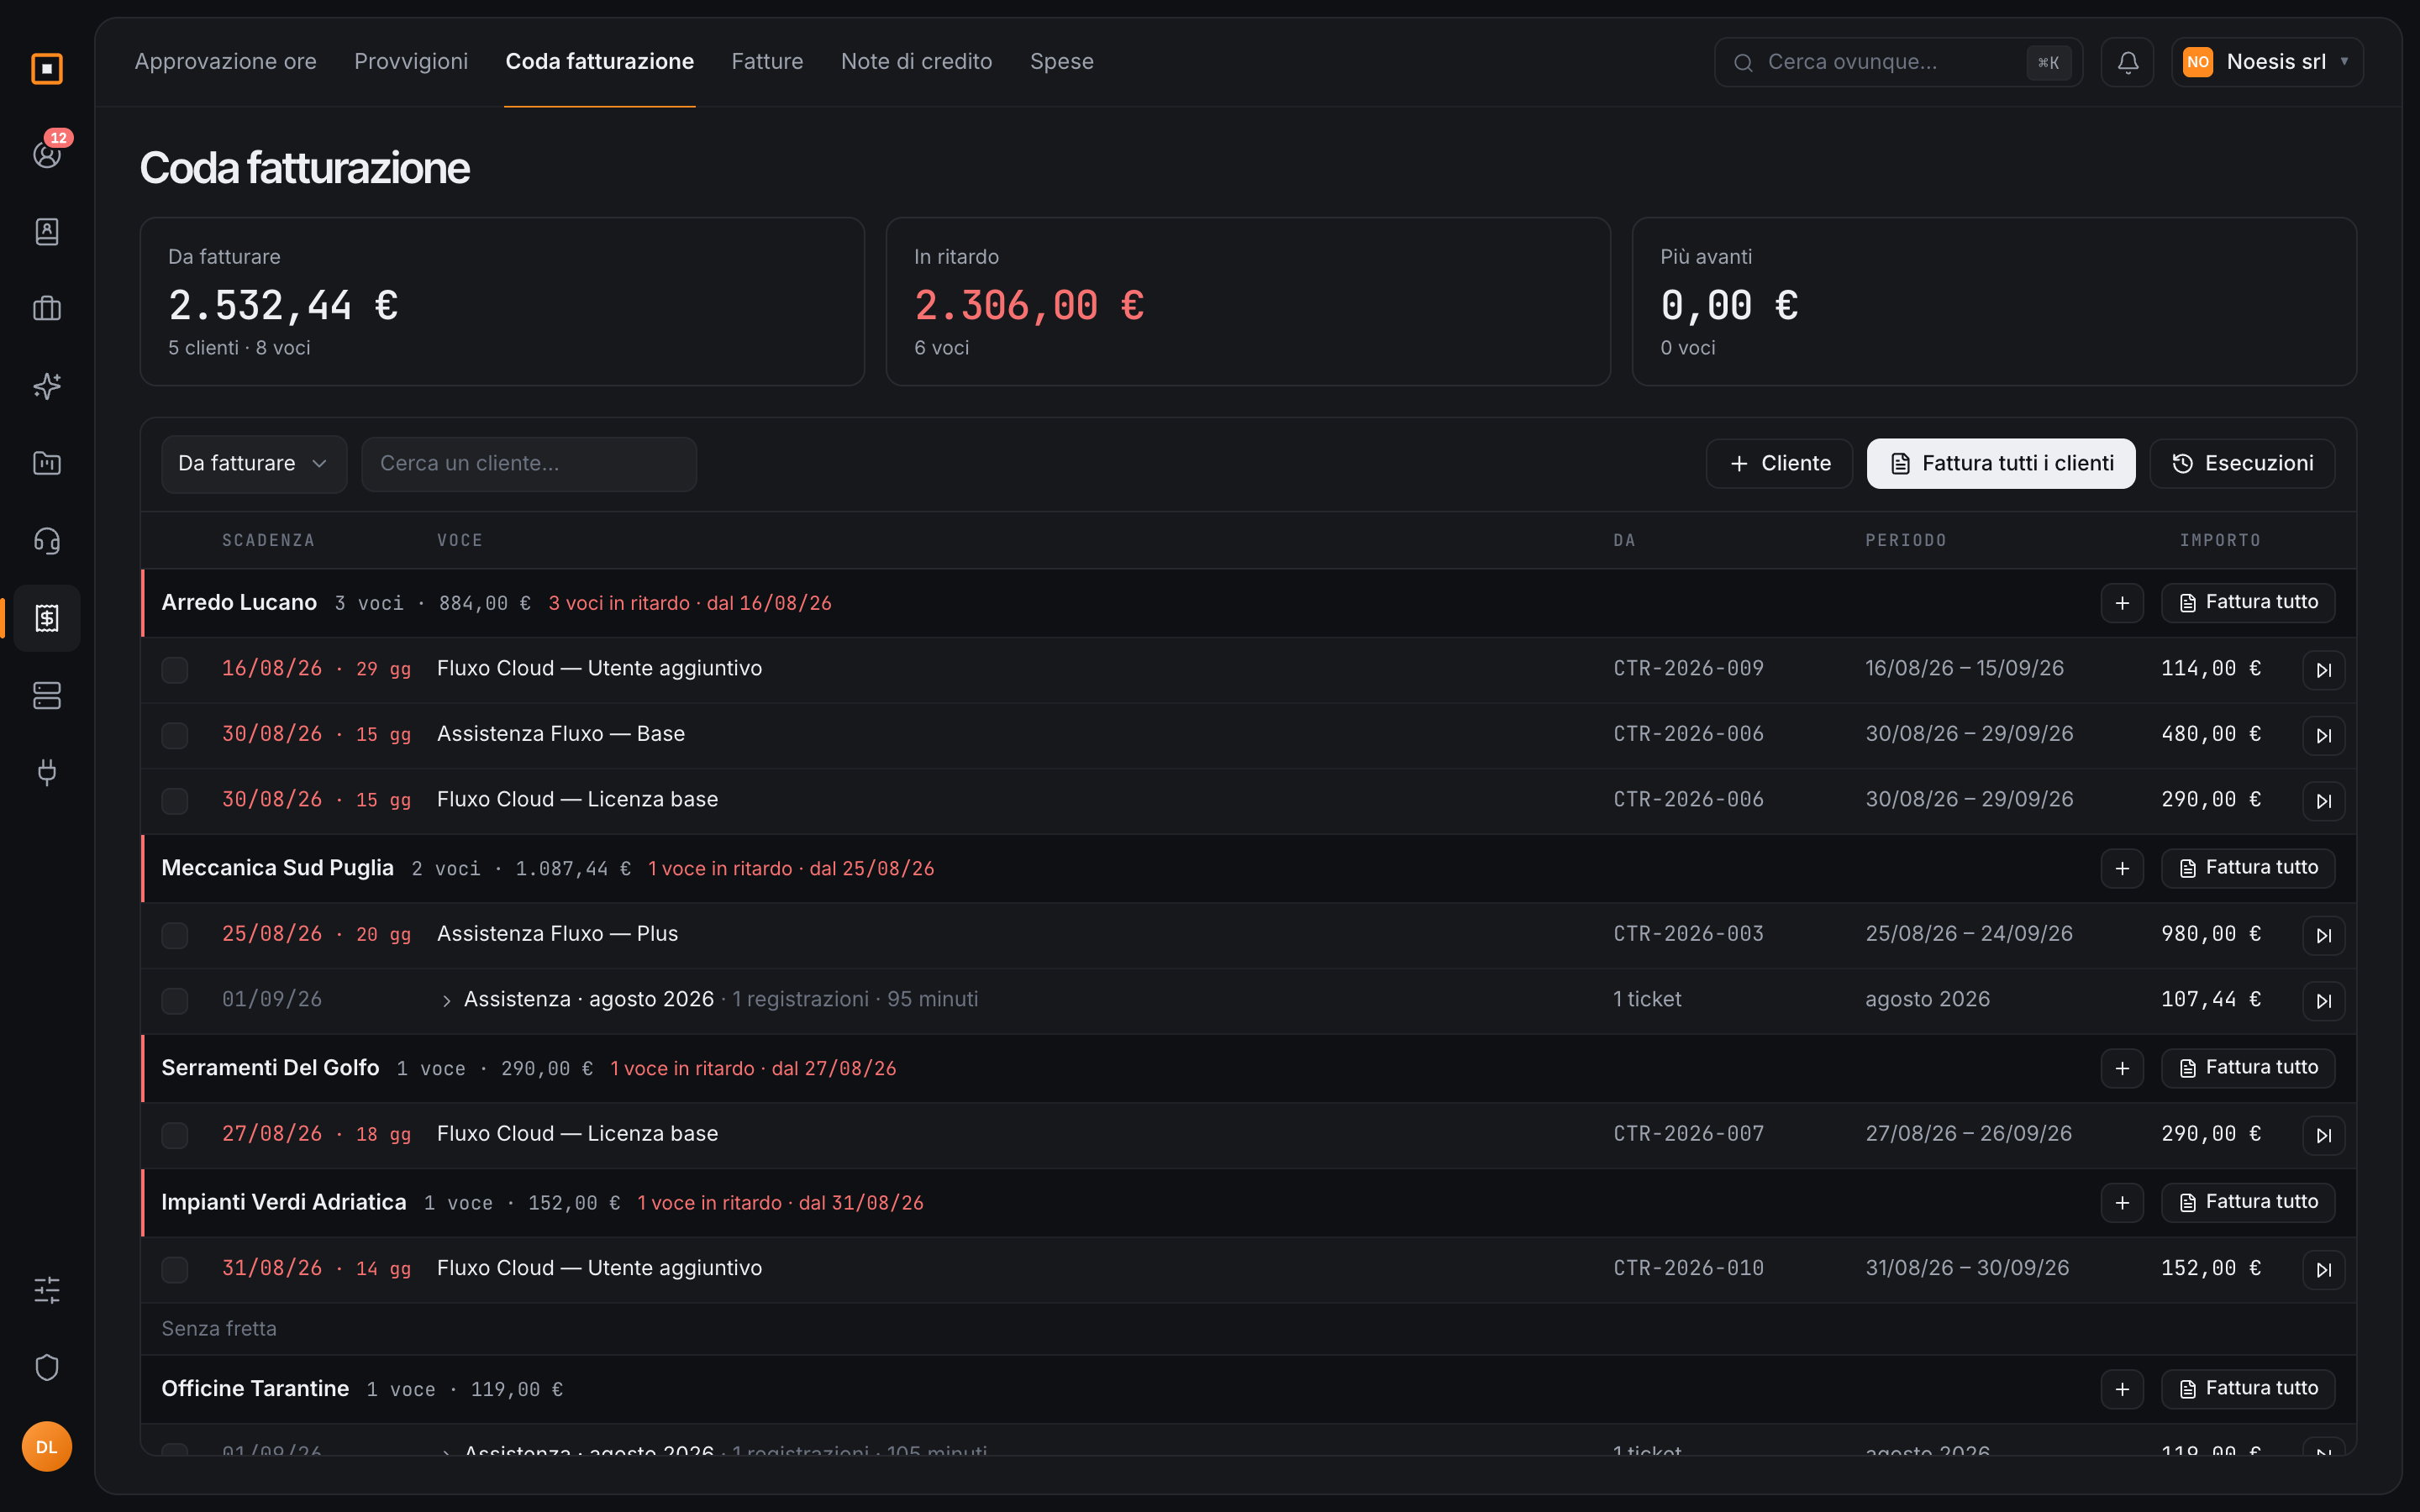Click the + Cliente button
Viewport: 2420px width, 1512px height.
tap(1779, 464)
